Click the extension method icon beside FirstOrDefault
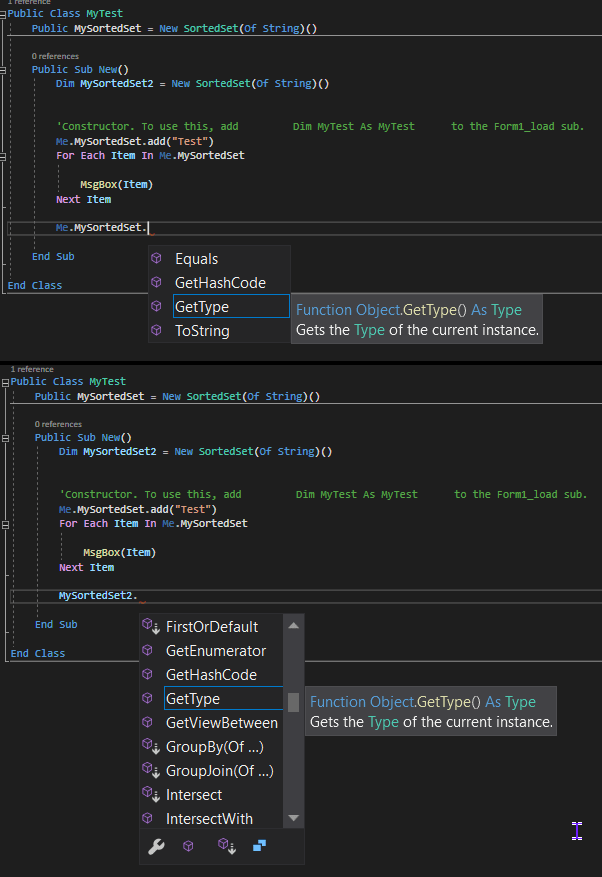Screen dimensions: 602x877 (151, 627)
